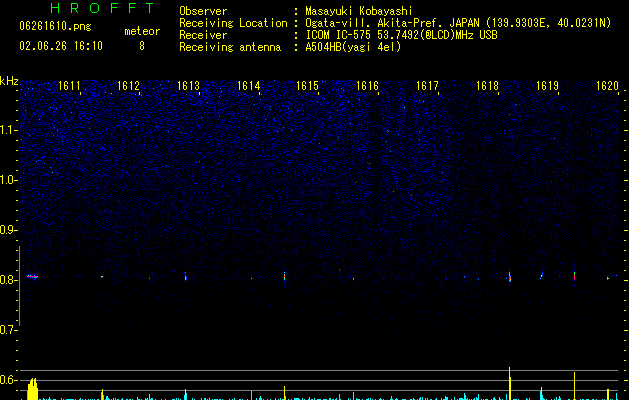Click the bright echo just after 1618
This screenshot has height=400, width=629.
point(509,277)
